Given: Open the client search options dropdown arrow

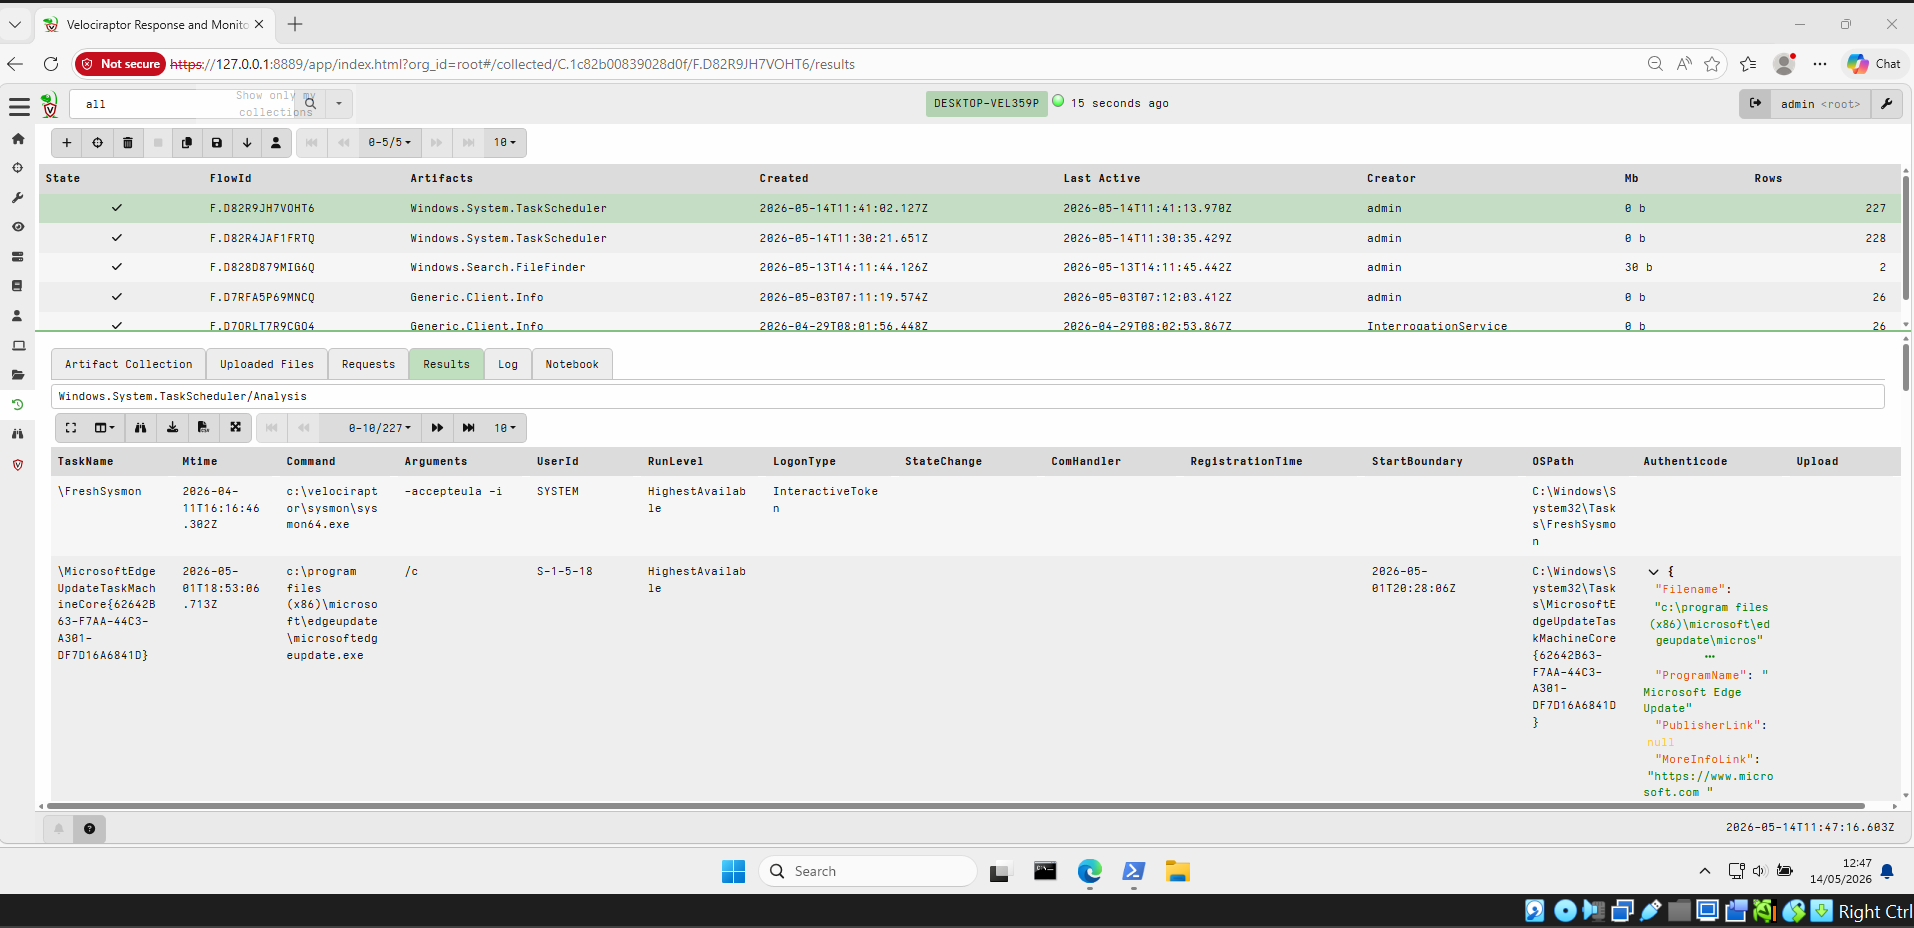Looking at the screenshot, I should [x=339, y=103].
